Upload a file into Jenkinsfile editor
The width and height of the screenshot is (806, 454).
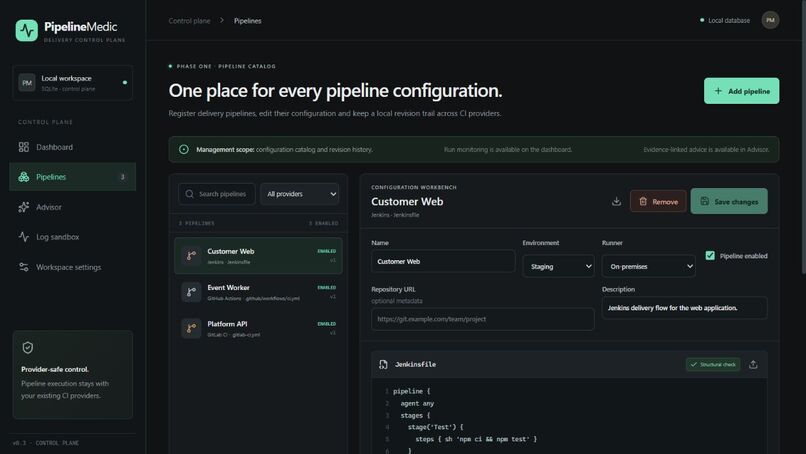pyautogui.click(x=753, y=365)
